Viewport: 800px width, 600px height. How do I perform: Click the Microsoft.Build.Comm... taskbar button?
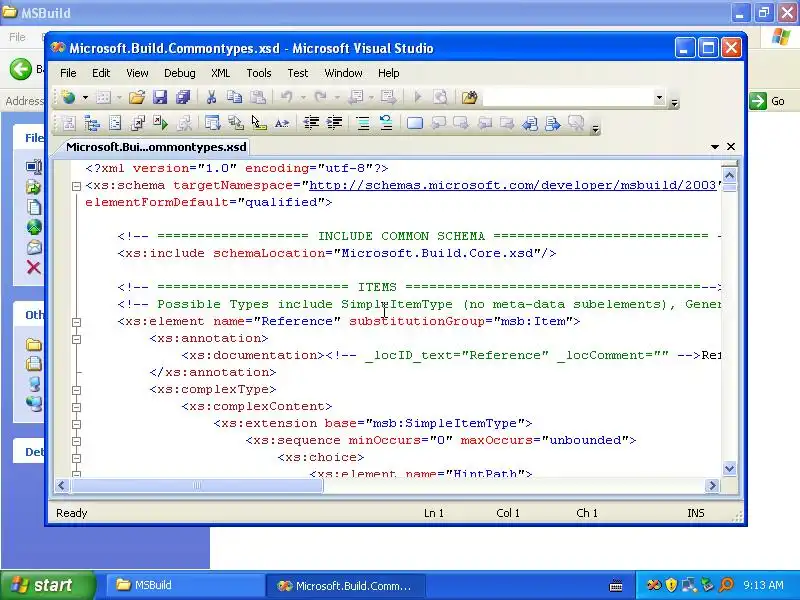pyautogui.click(x=345, y=586)
